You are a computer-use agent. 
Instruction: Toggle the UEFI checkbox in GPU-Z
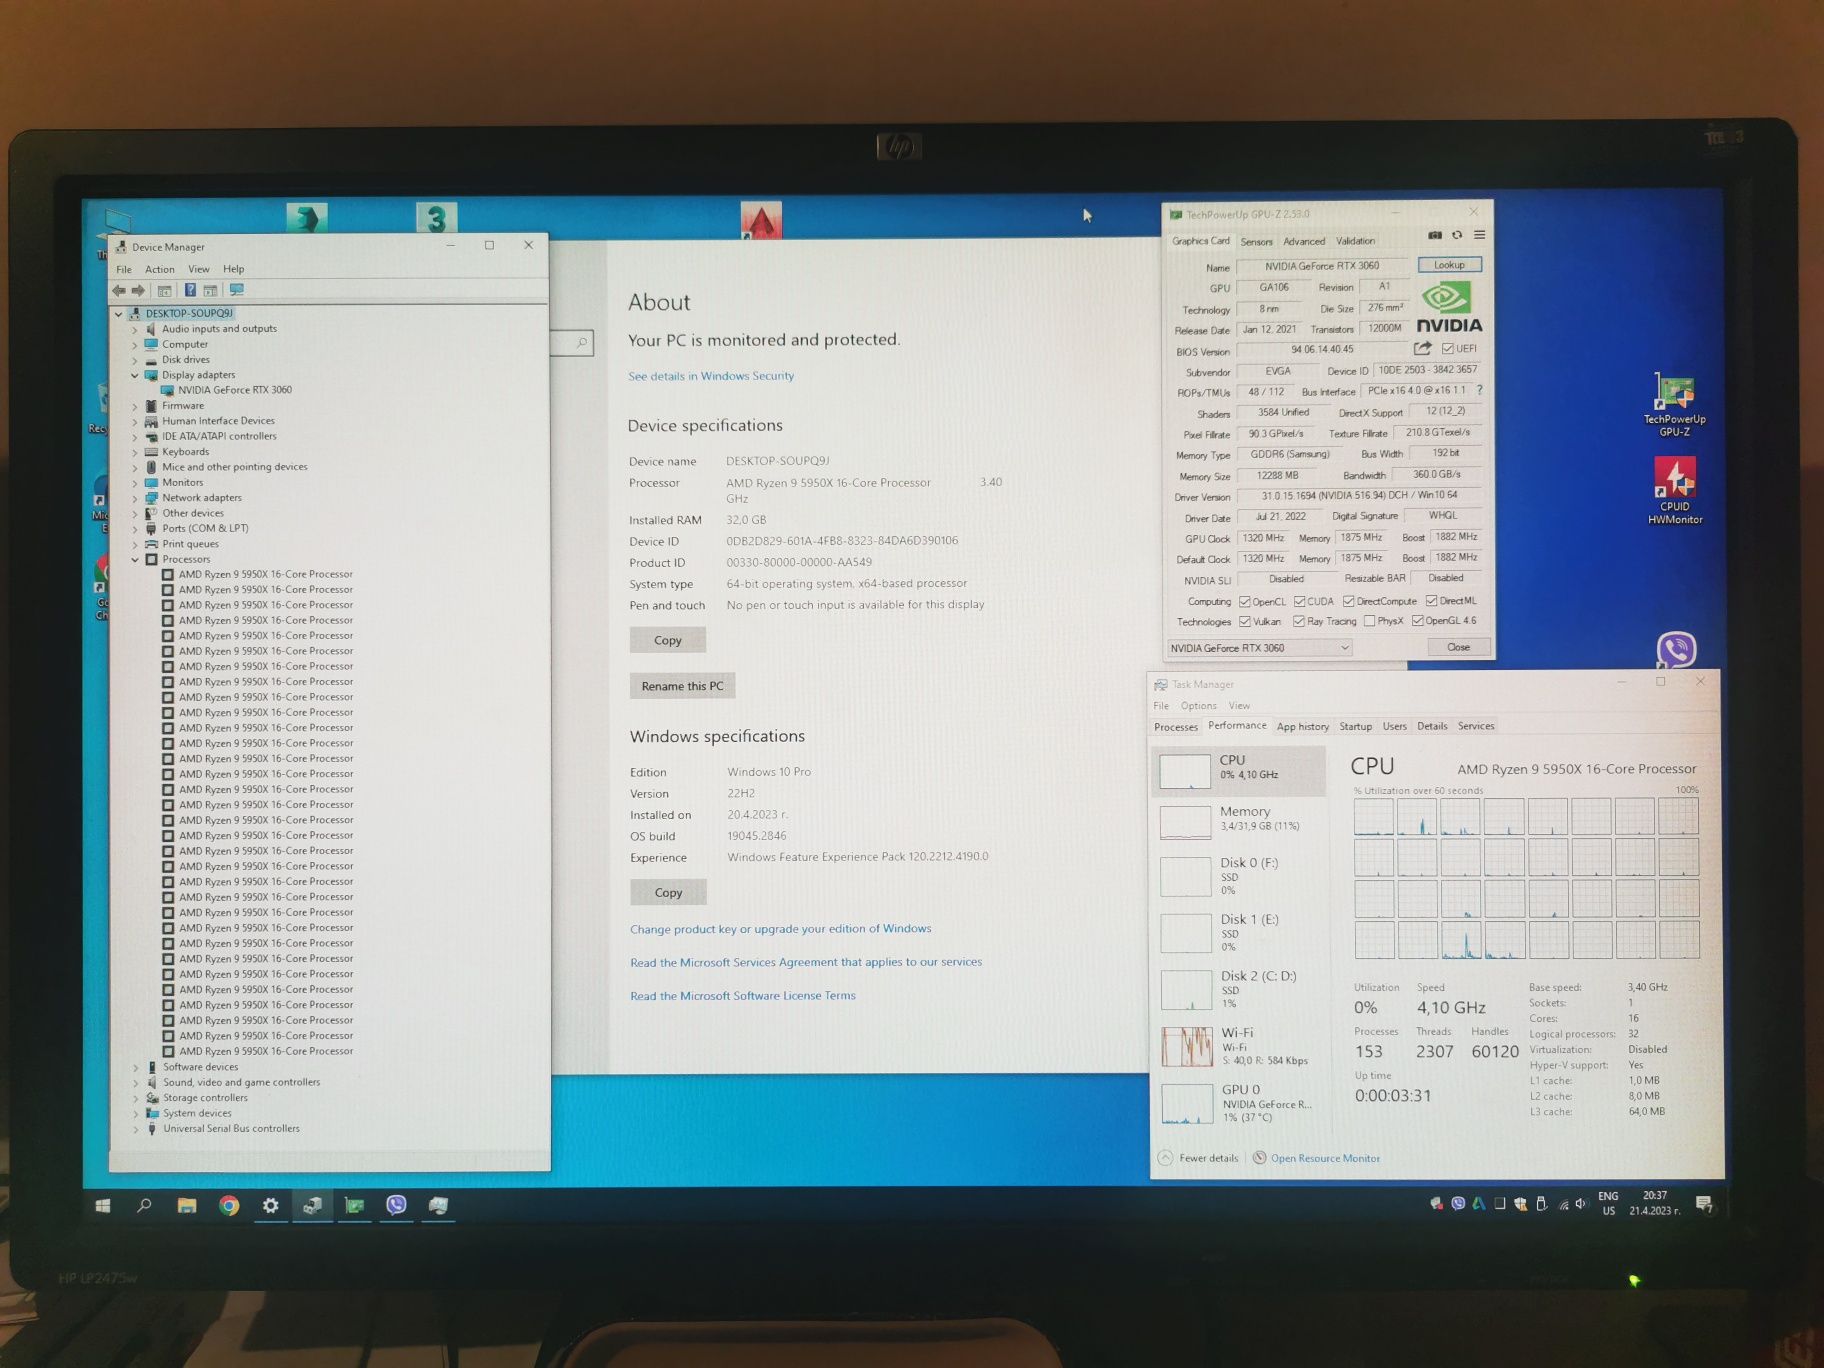point(1447,349)
